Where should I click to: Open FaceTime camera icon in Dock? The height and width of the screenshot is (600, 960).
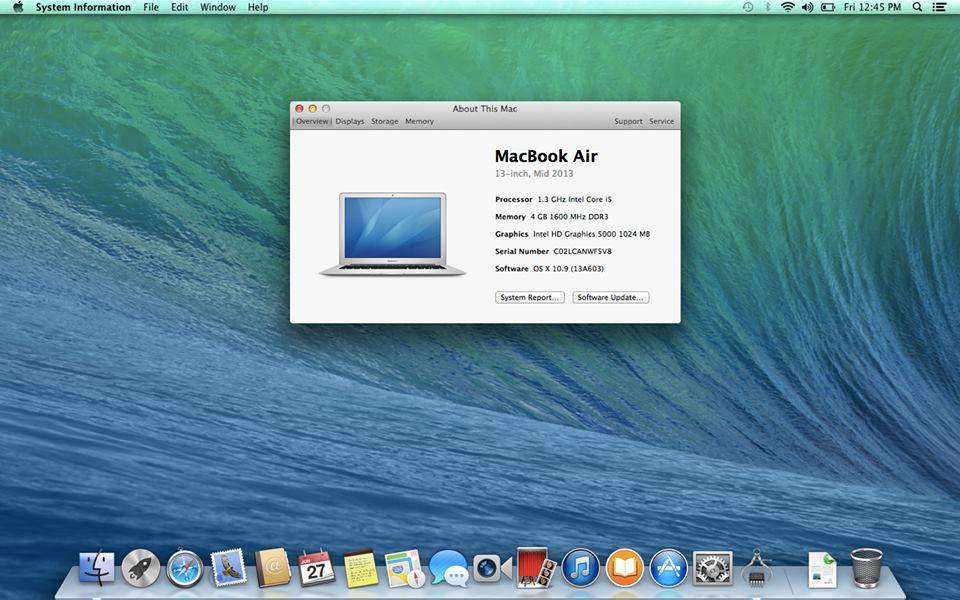[493, 568]
